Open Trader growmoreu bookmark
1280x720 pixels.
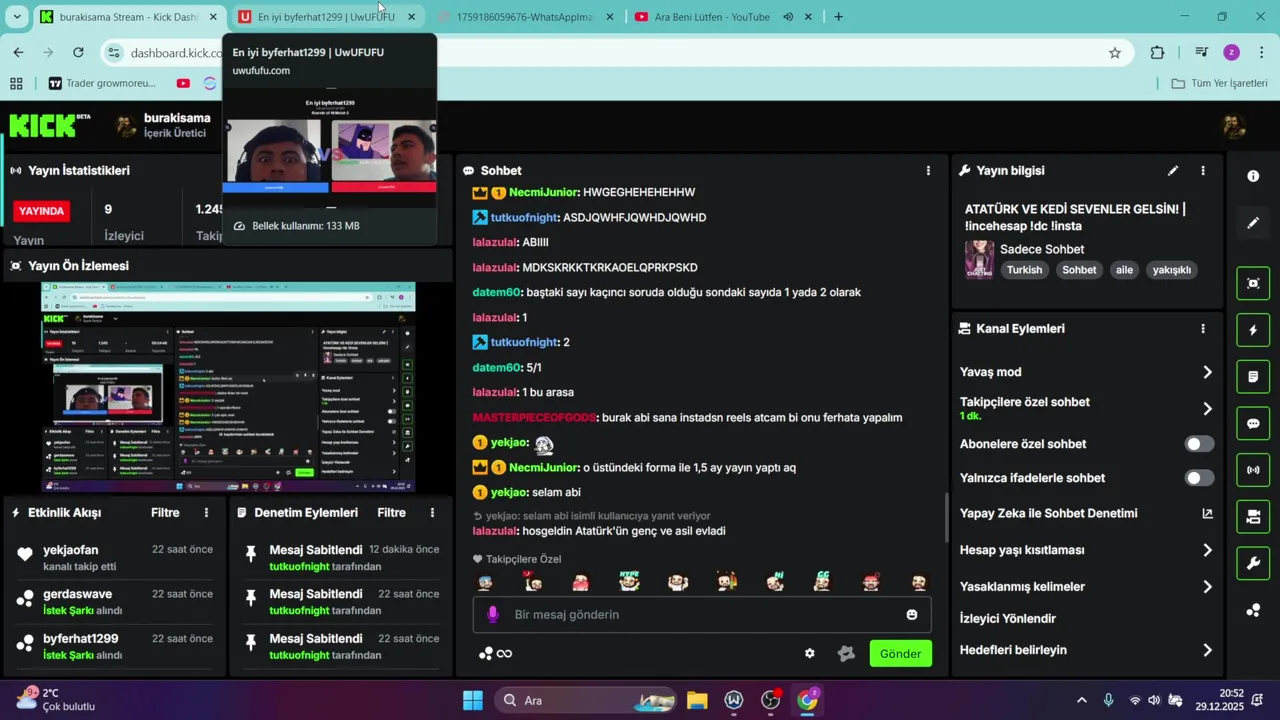pyautogui.click(x=103, y=83)
